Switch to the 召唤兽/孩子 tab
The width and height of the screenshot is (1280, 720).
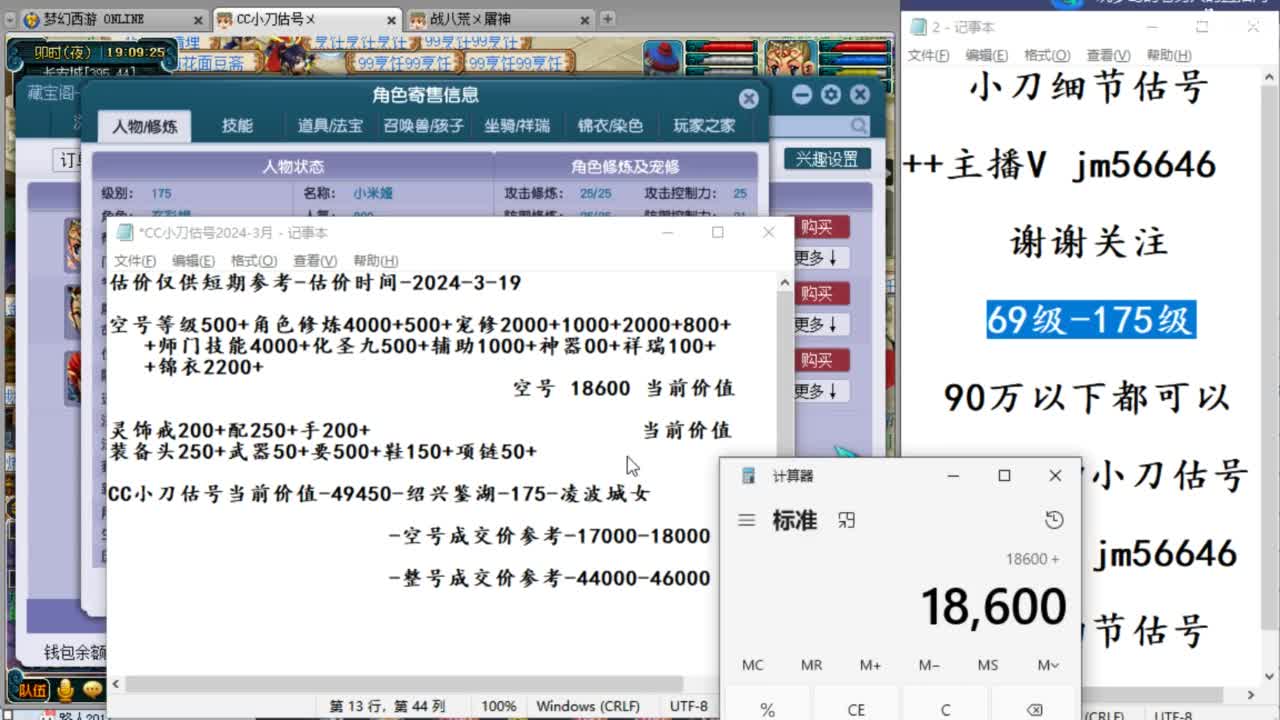click(x=423, y=126)
